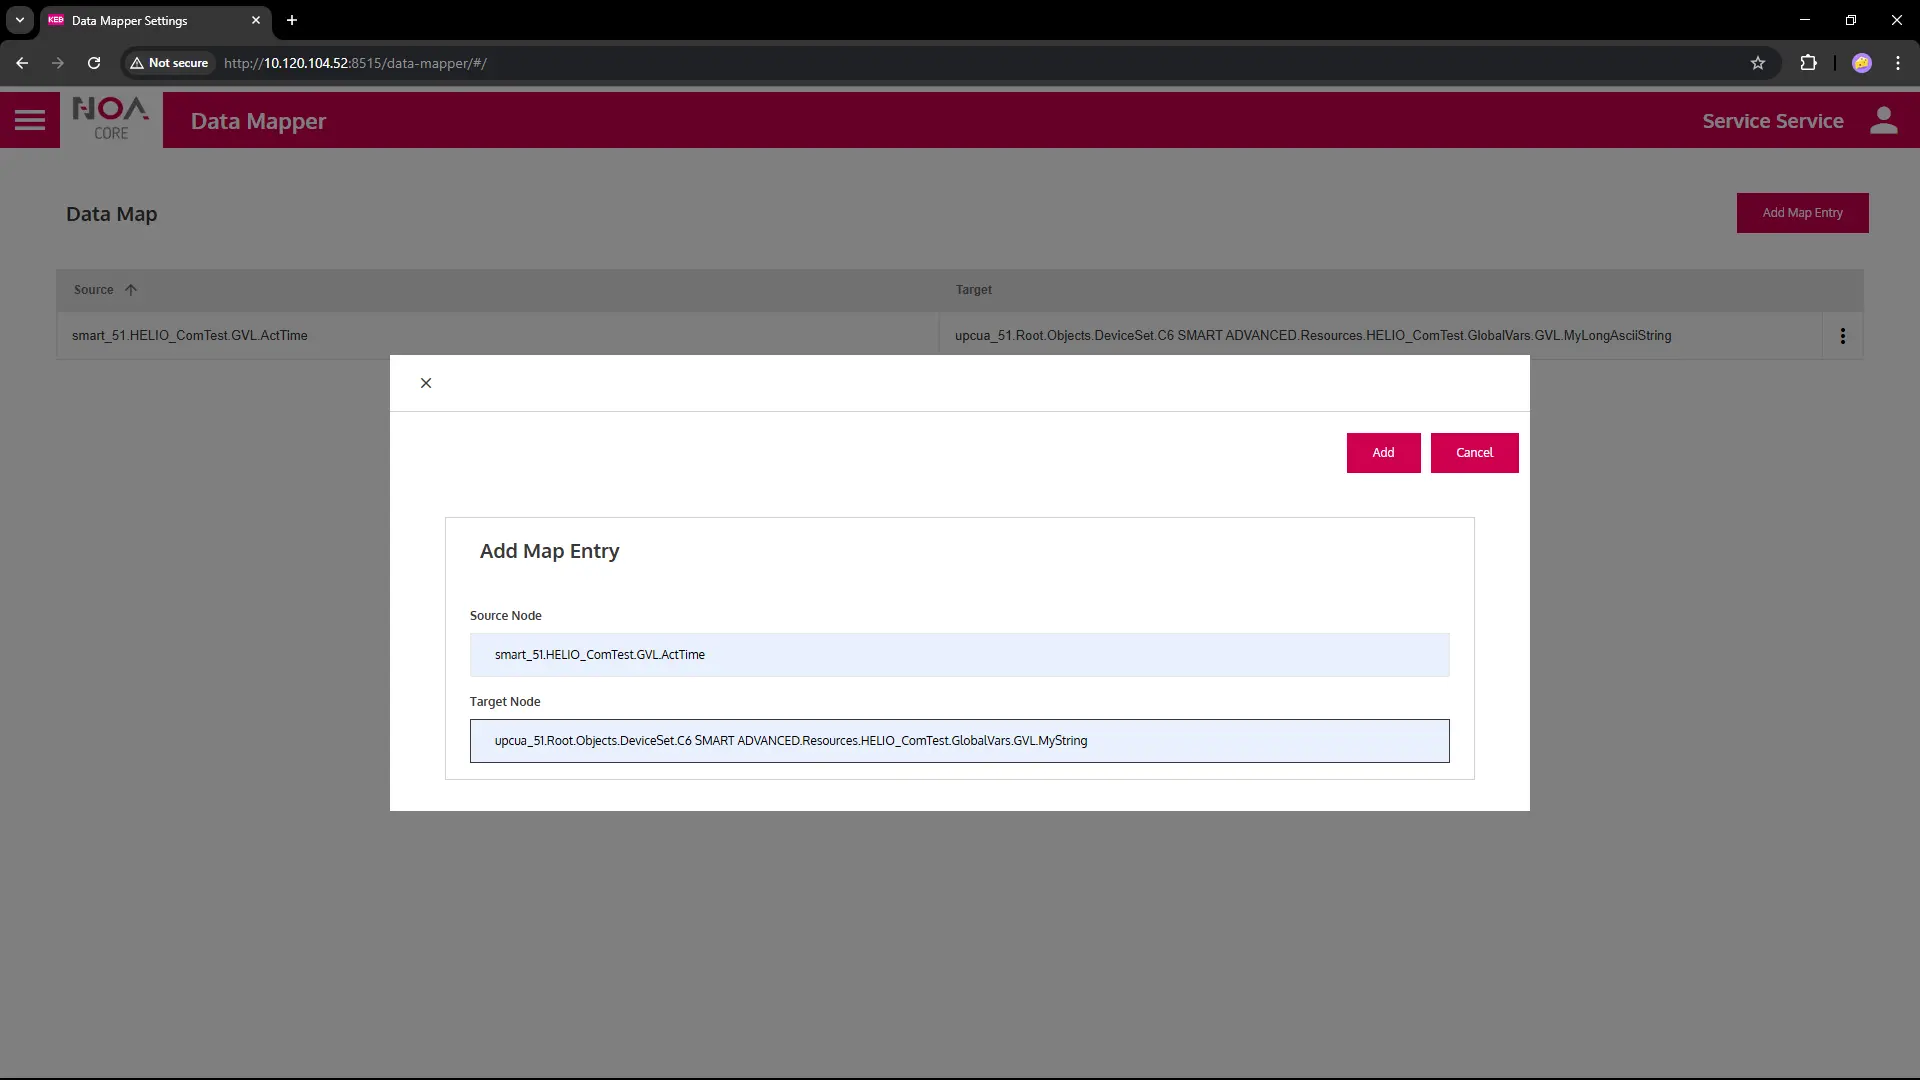Click the browser profile avatar

[x=1861, y=63]
